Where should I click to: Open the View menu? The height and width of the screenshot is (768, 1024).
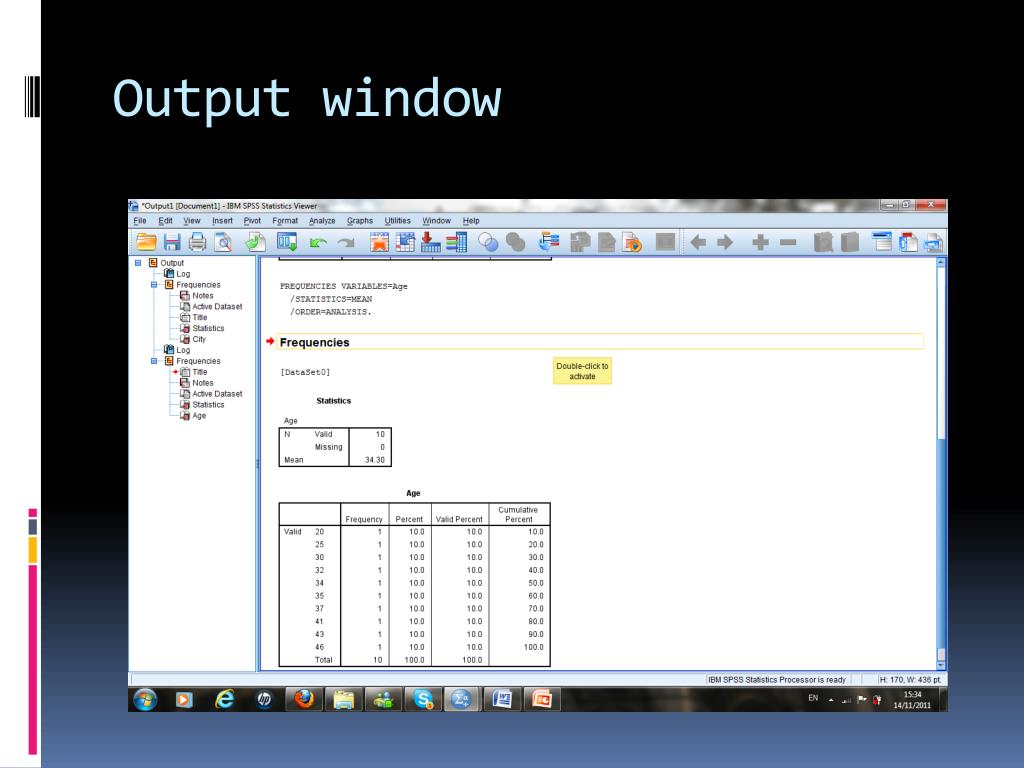pos(191,221)
